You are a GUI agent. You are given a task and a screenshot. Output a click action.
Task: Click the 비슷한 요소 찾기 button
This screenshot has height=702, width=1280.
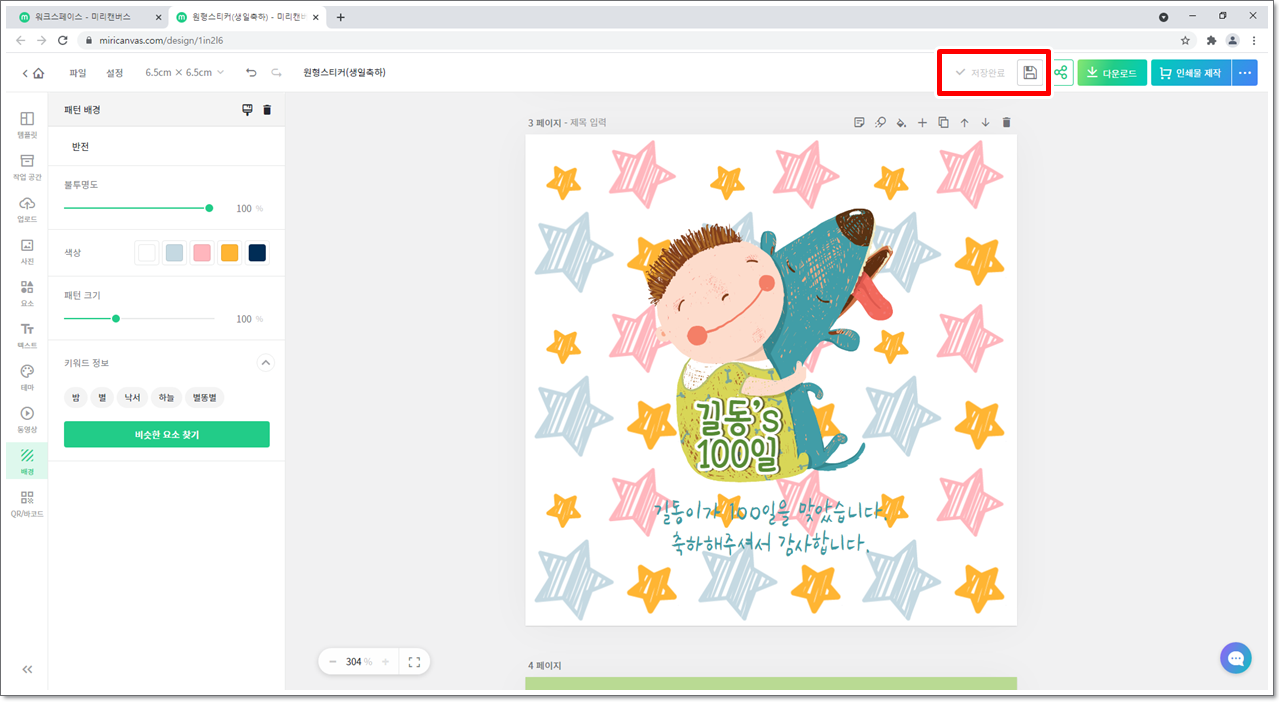[x=167, y=435]
